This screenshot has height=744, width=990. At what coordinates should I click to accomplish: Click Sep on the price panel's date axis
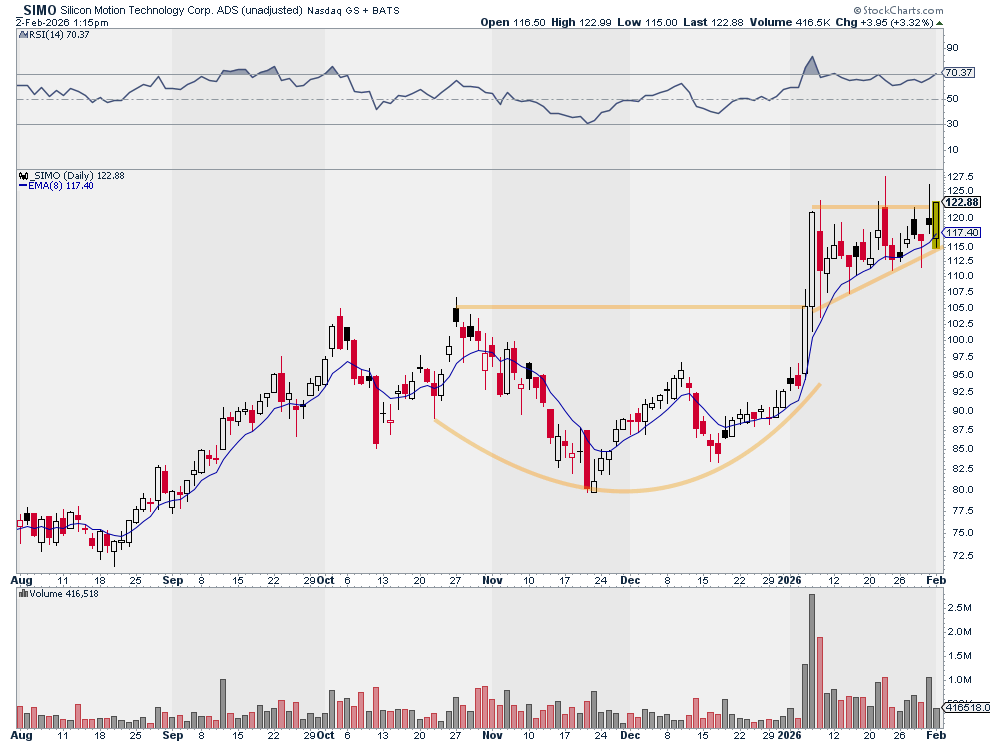[173, 580]
